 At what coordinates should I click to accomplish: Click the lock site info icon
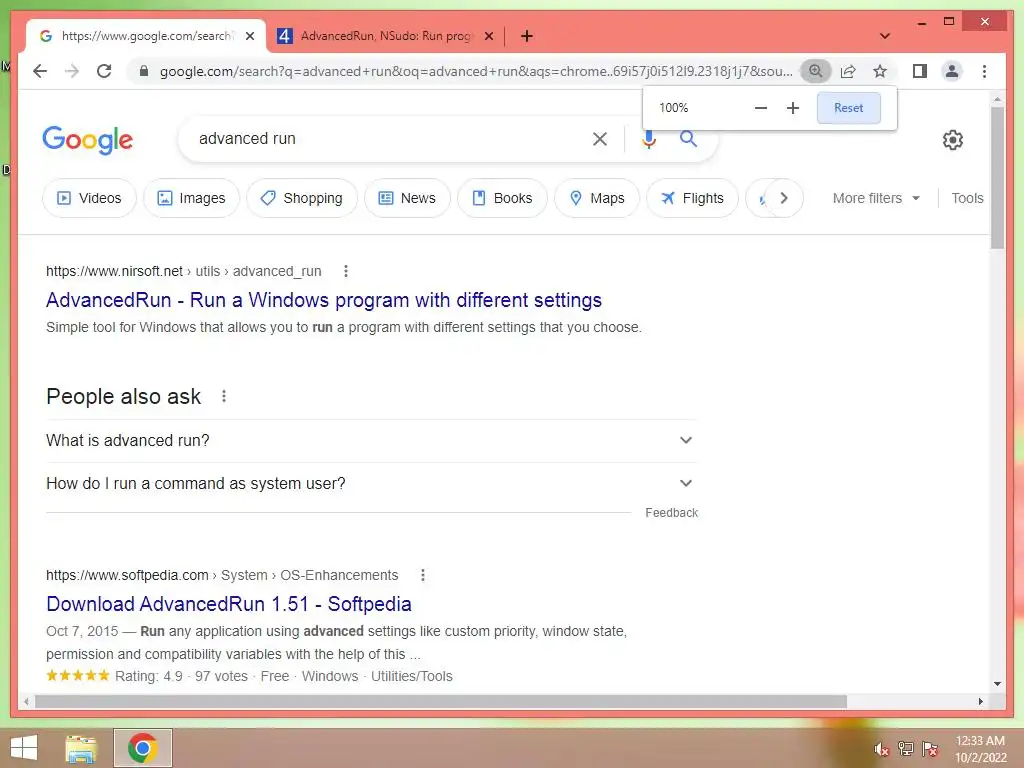pyautogui.click(x=144, y=71)
